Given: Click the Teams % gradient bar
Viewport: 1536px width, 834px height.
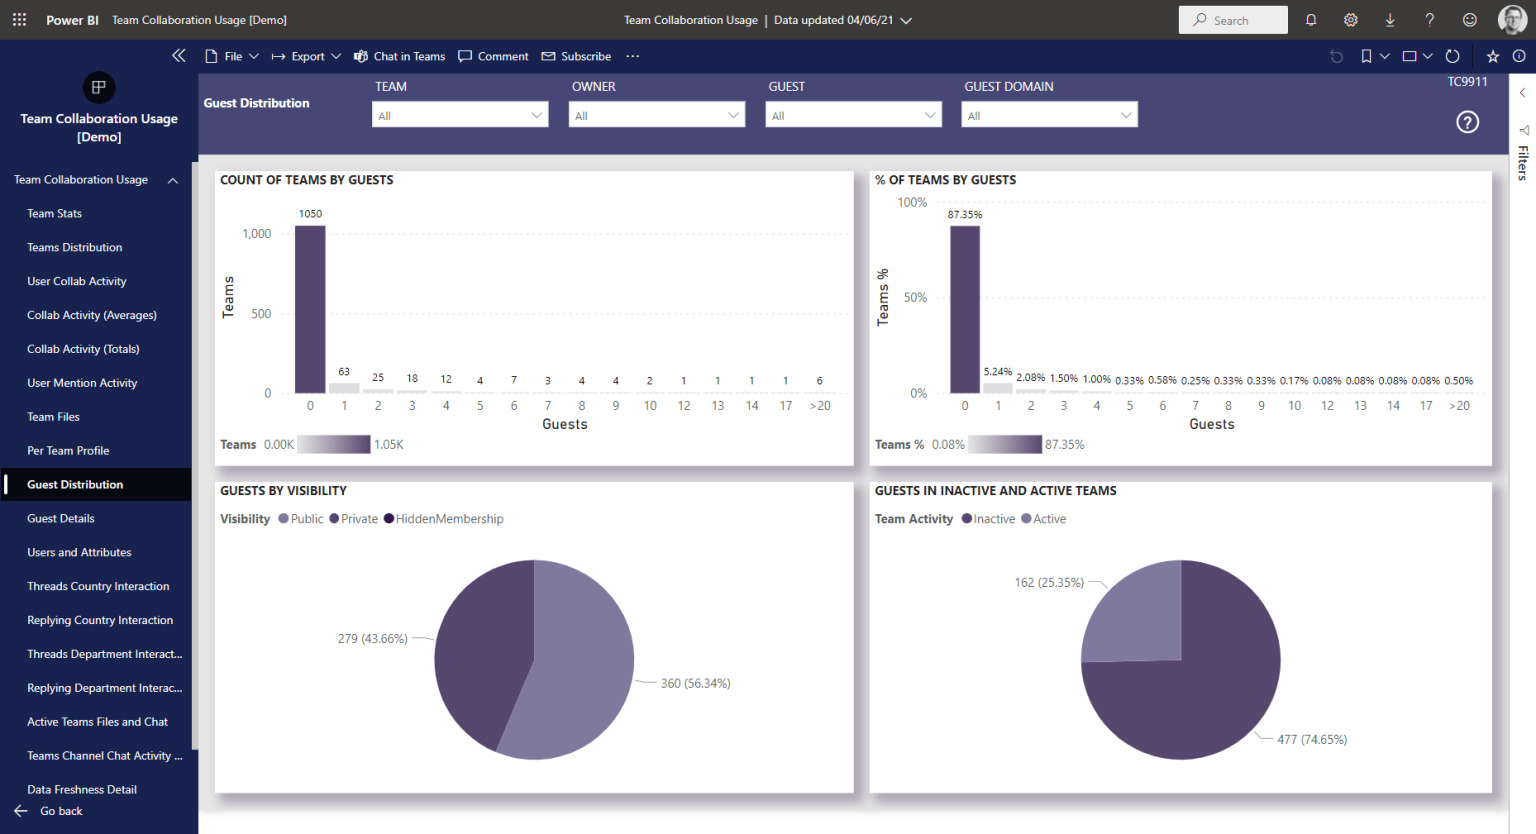Looking at the screenshot, I should [x=1005, y=444].
